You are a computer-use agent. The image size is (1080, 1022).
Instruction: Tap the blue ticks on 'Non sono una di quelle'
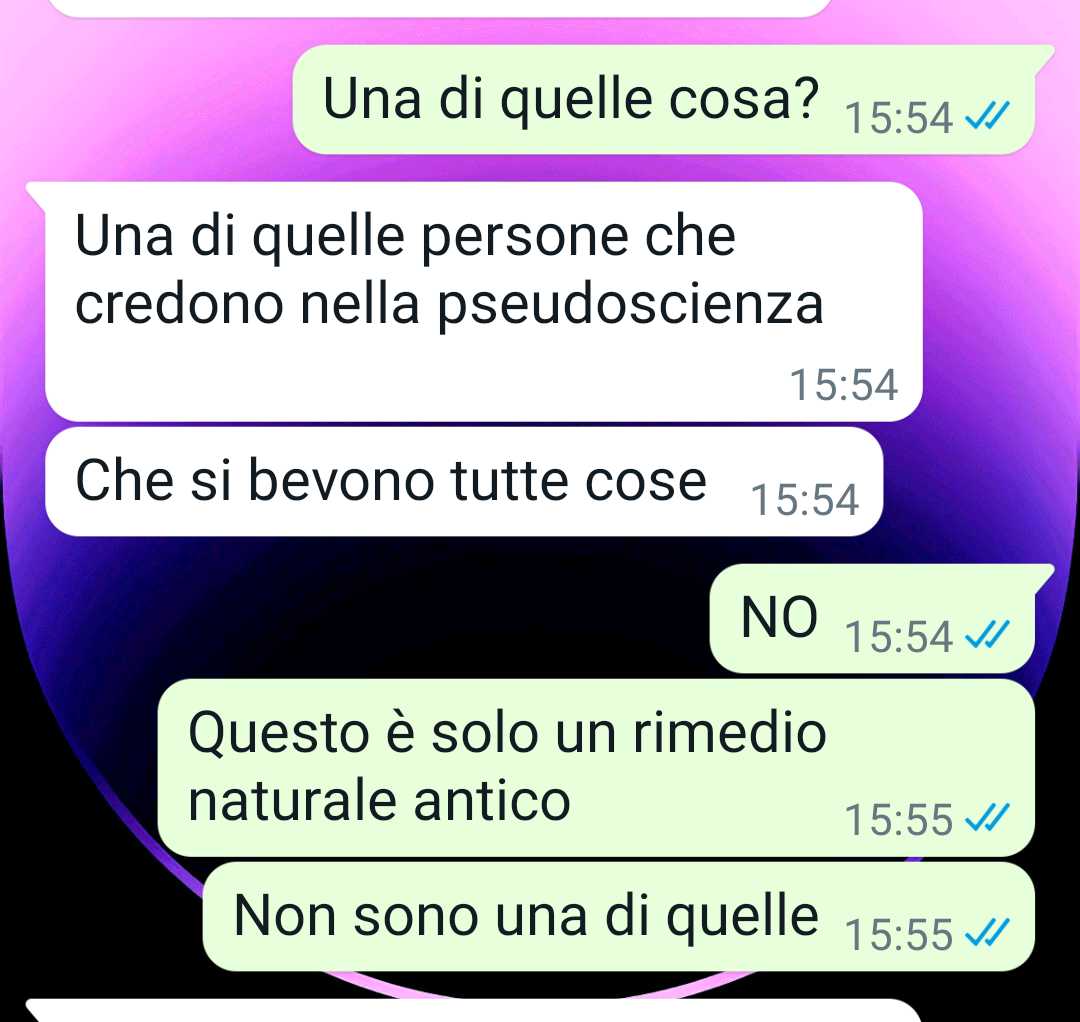[x=987, y=933]
